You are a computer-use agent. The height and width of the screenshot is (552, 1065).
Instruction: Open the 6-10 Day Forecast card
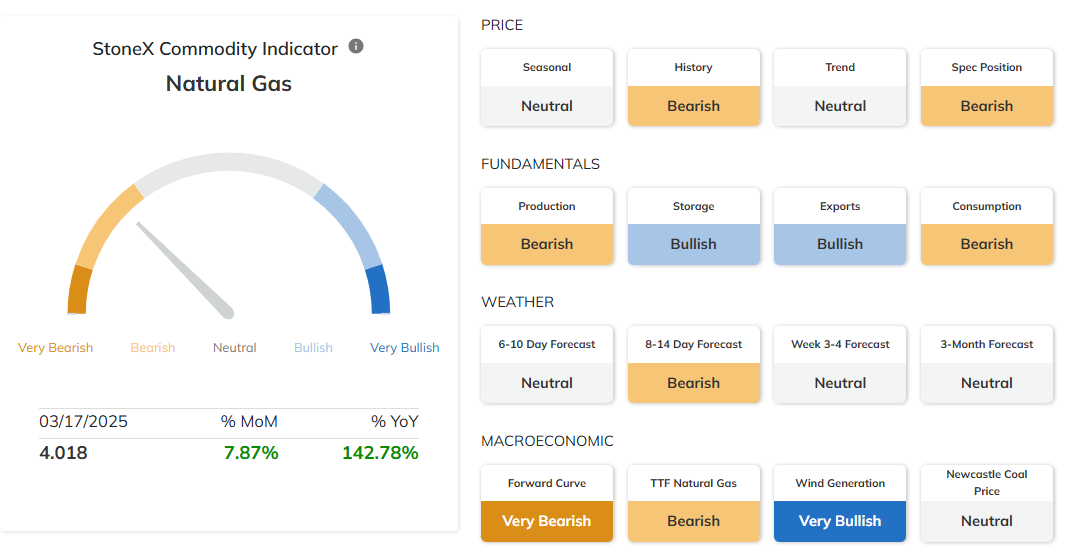(547, 365)
